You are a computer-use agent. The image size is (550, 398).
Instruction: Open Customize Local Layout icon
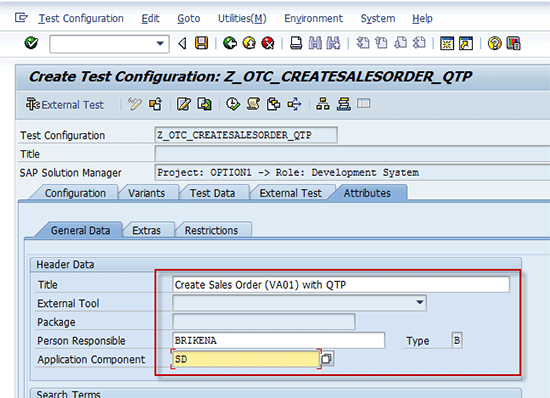click(x=513, y=44)
